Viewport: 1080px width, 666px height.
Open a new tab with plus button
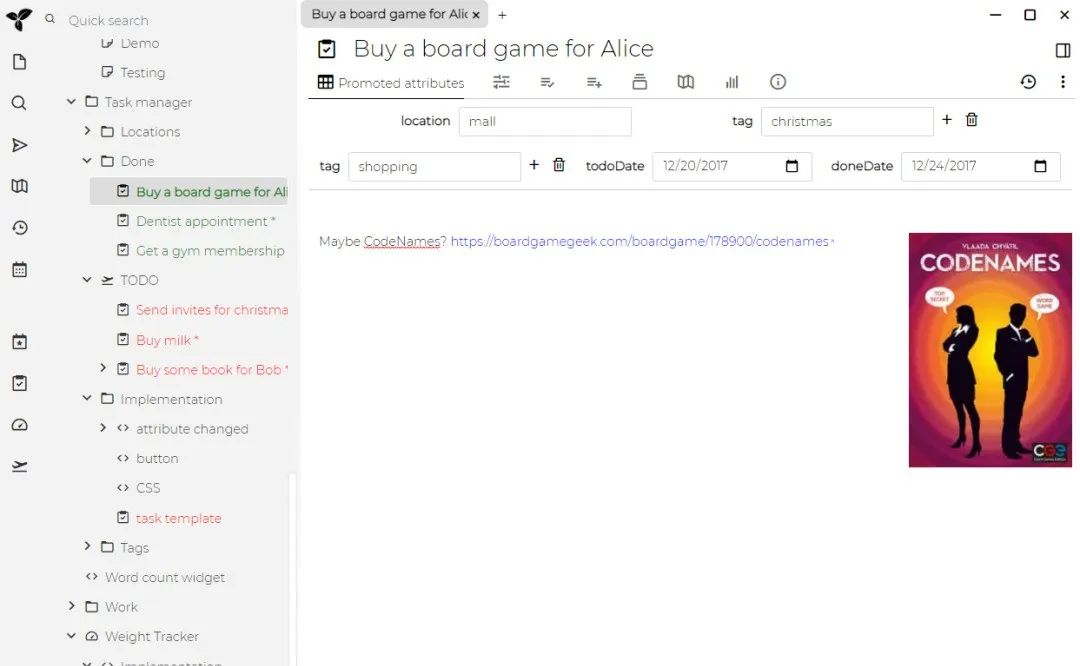502,15
